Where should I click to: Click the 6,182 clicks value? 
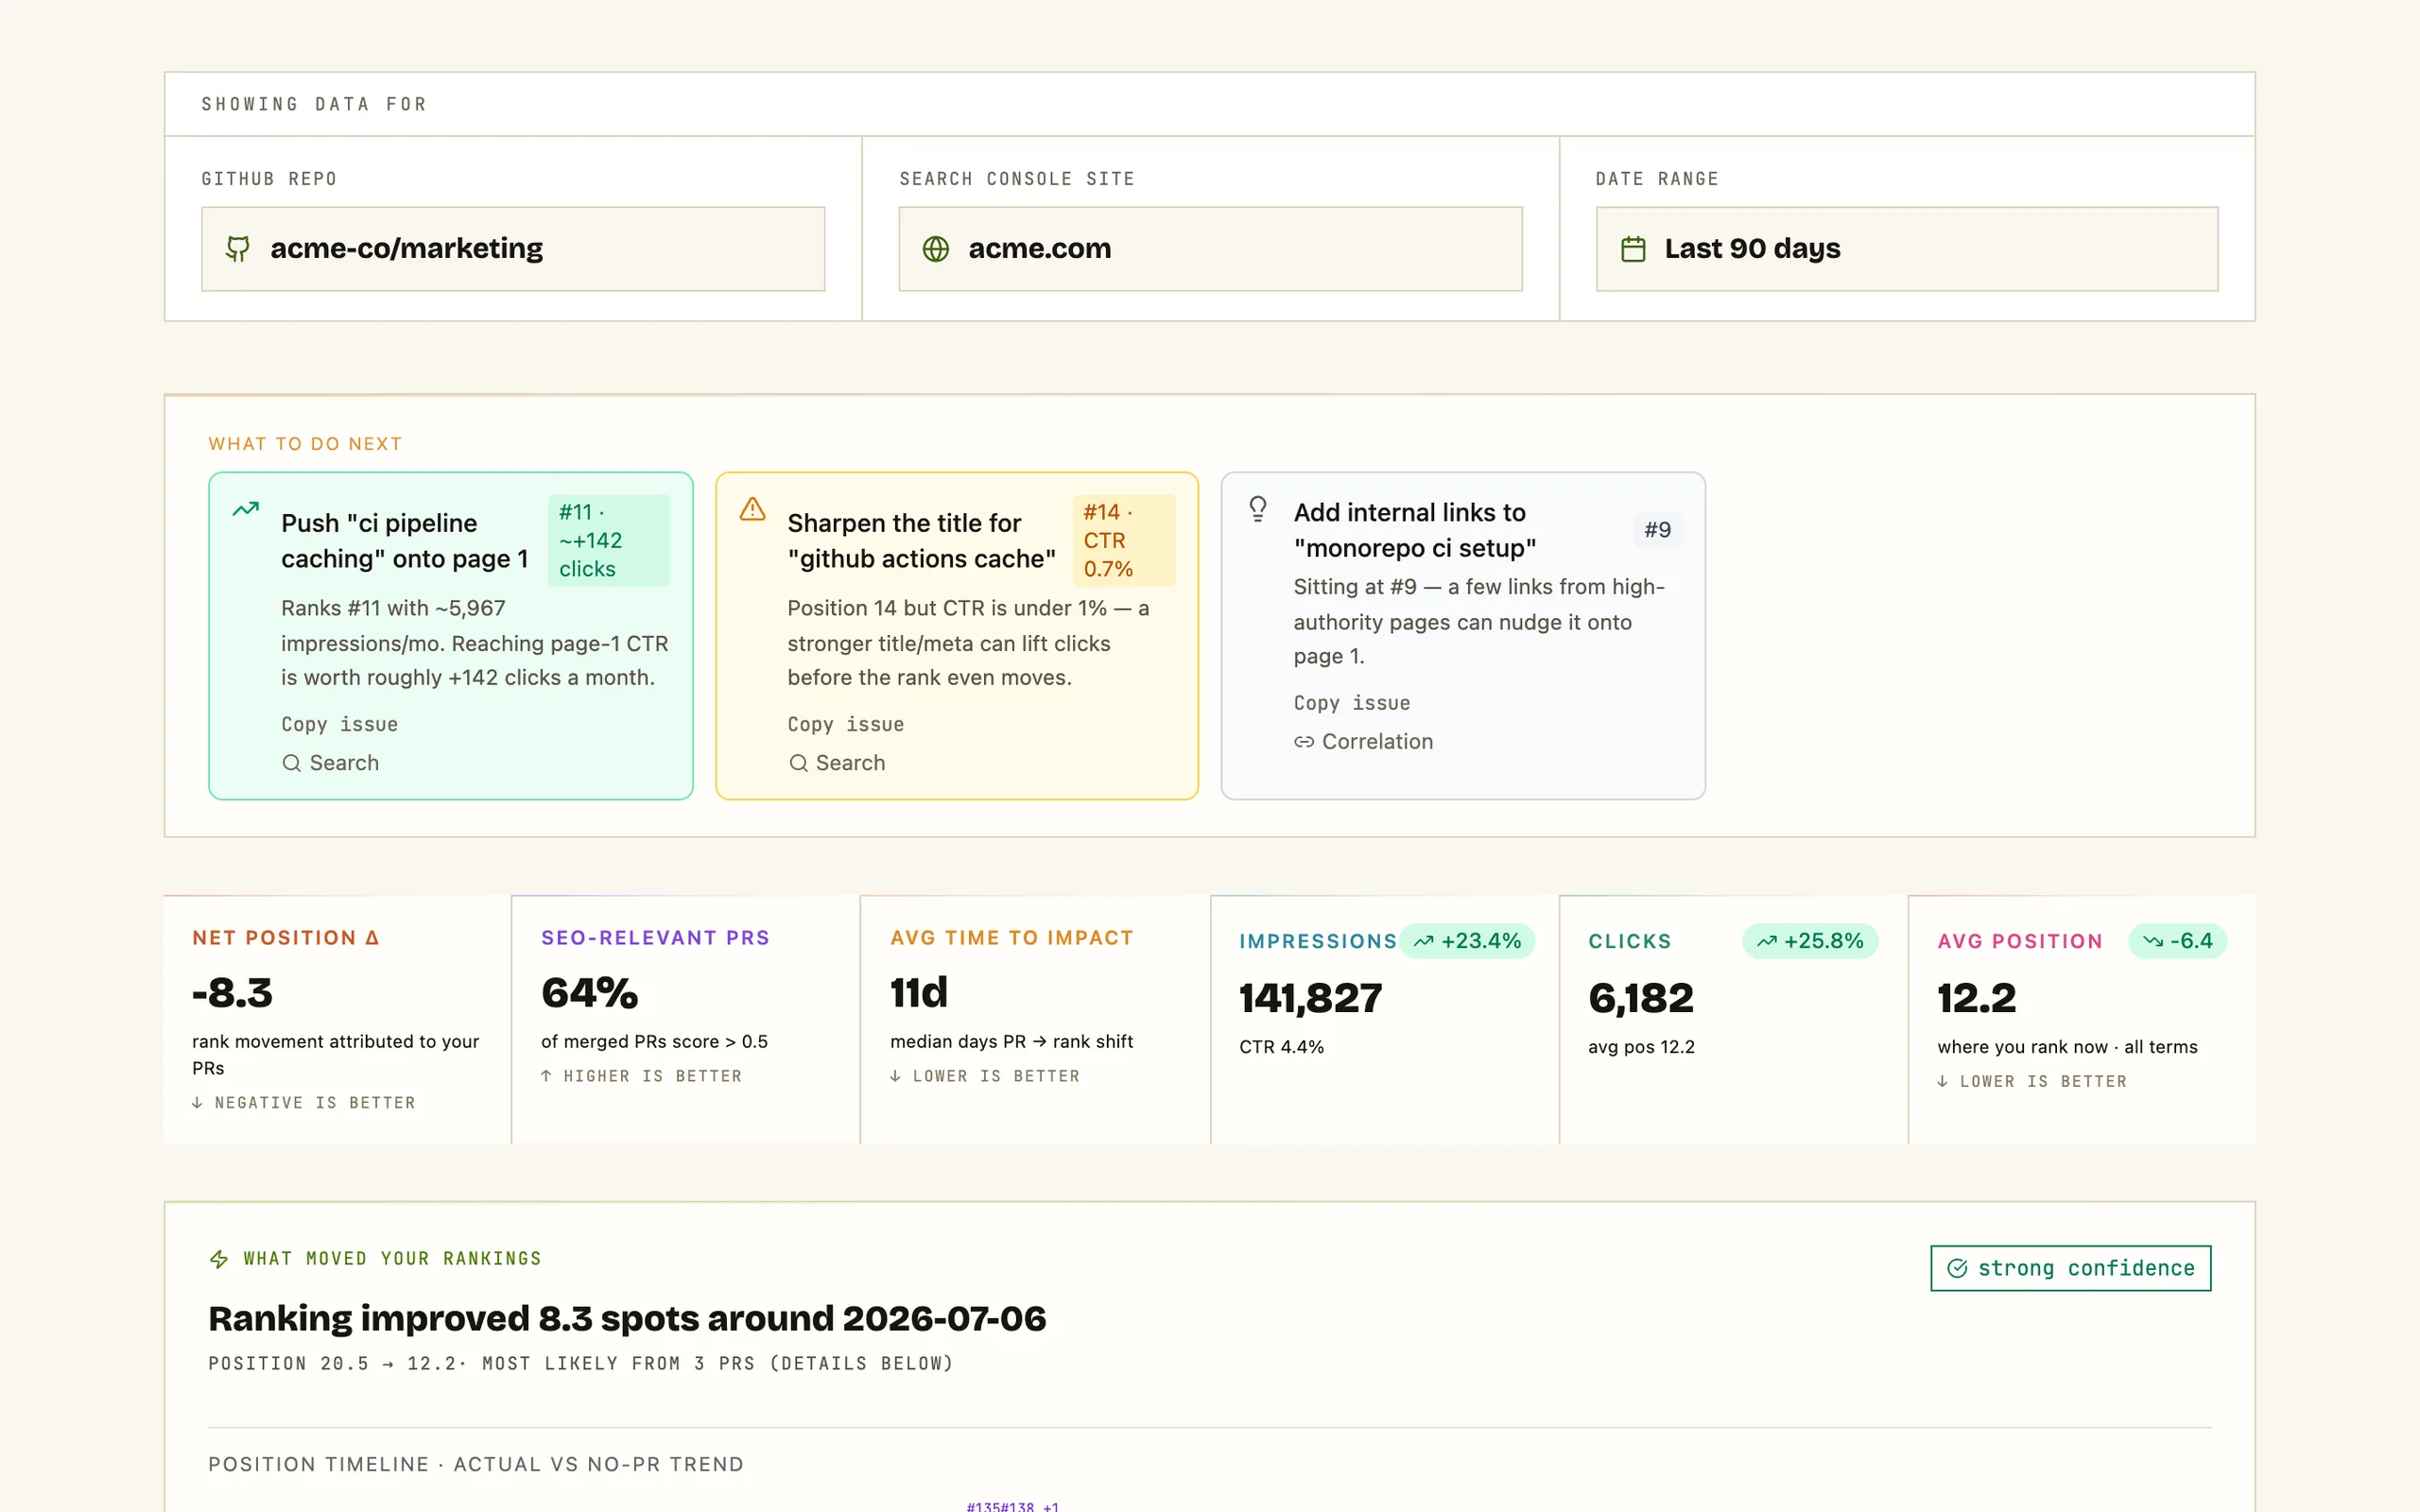coord(1641,998)
